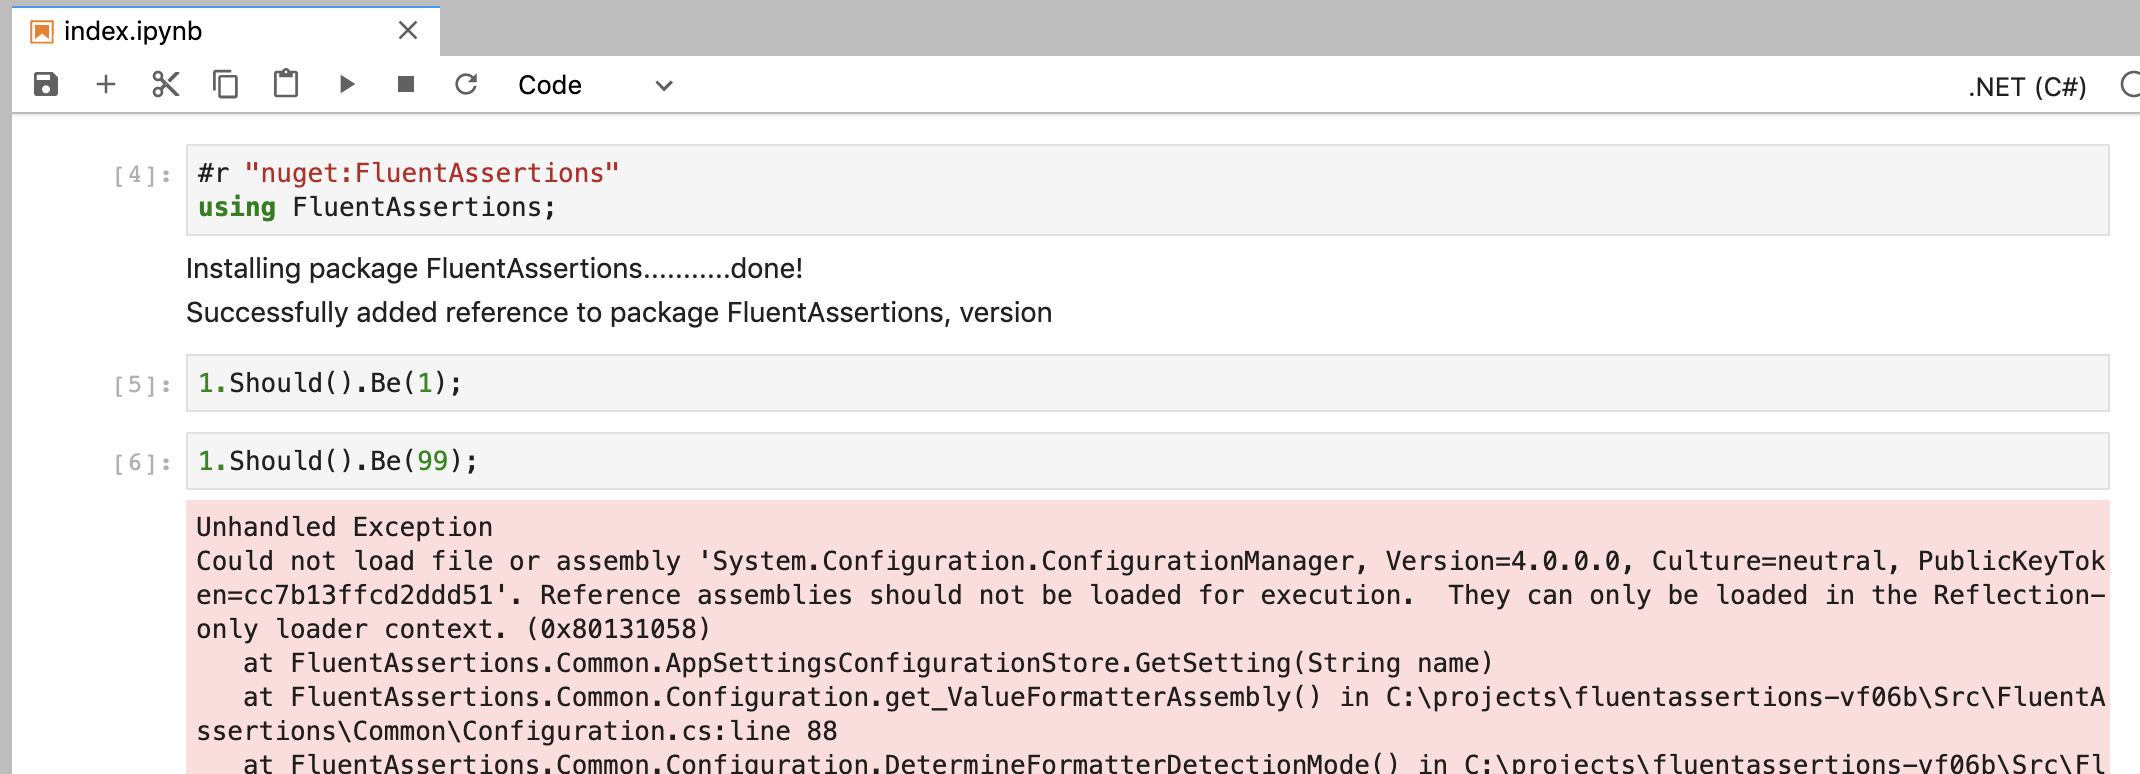Insert a new cell below

[106, 85]
